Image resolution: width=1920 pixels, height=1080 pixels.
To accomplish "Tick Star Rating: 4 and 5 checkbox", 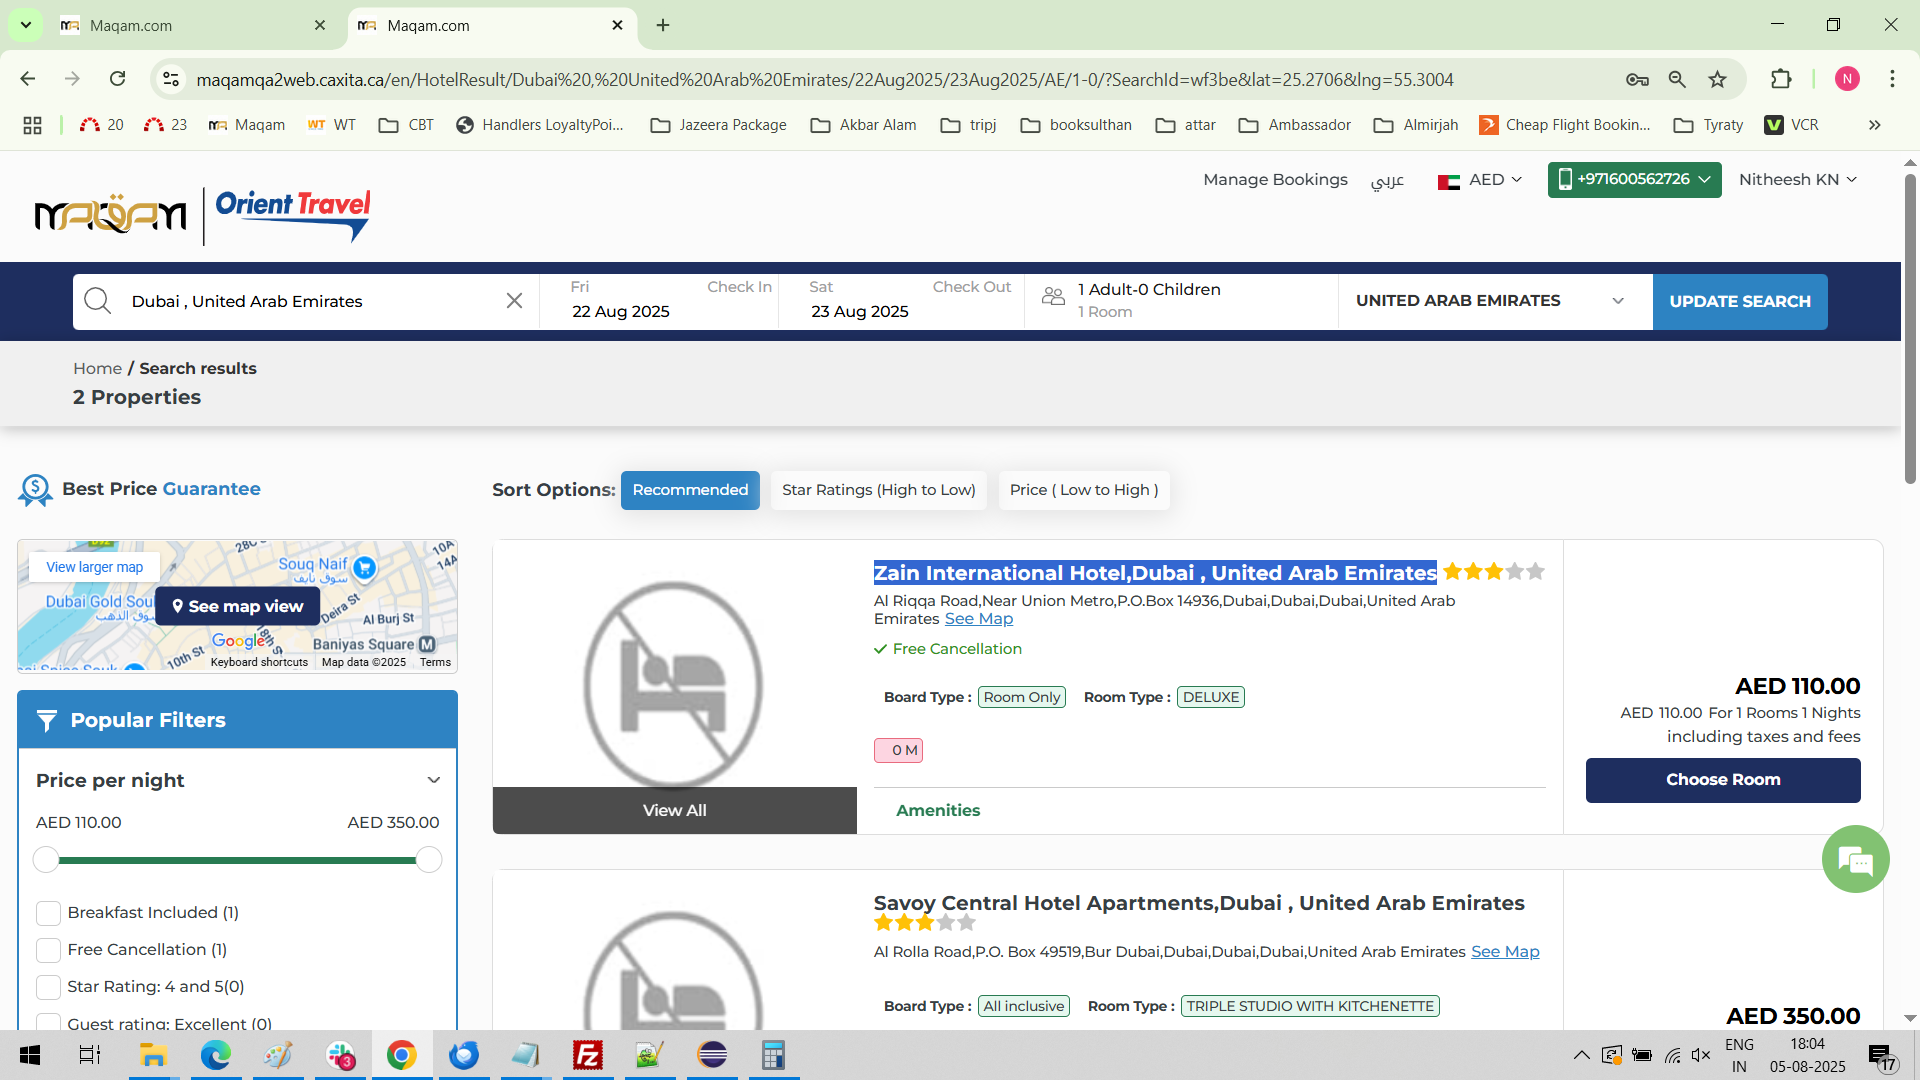I will [x=48, y=987].
